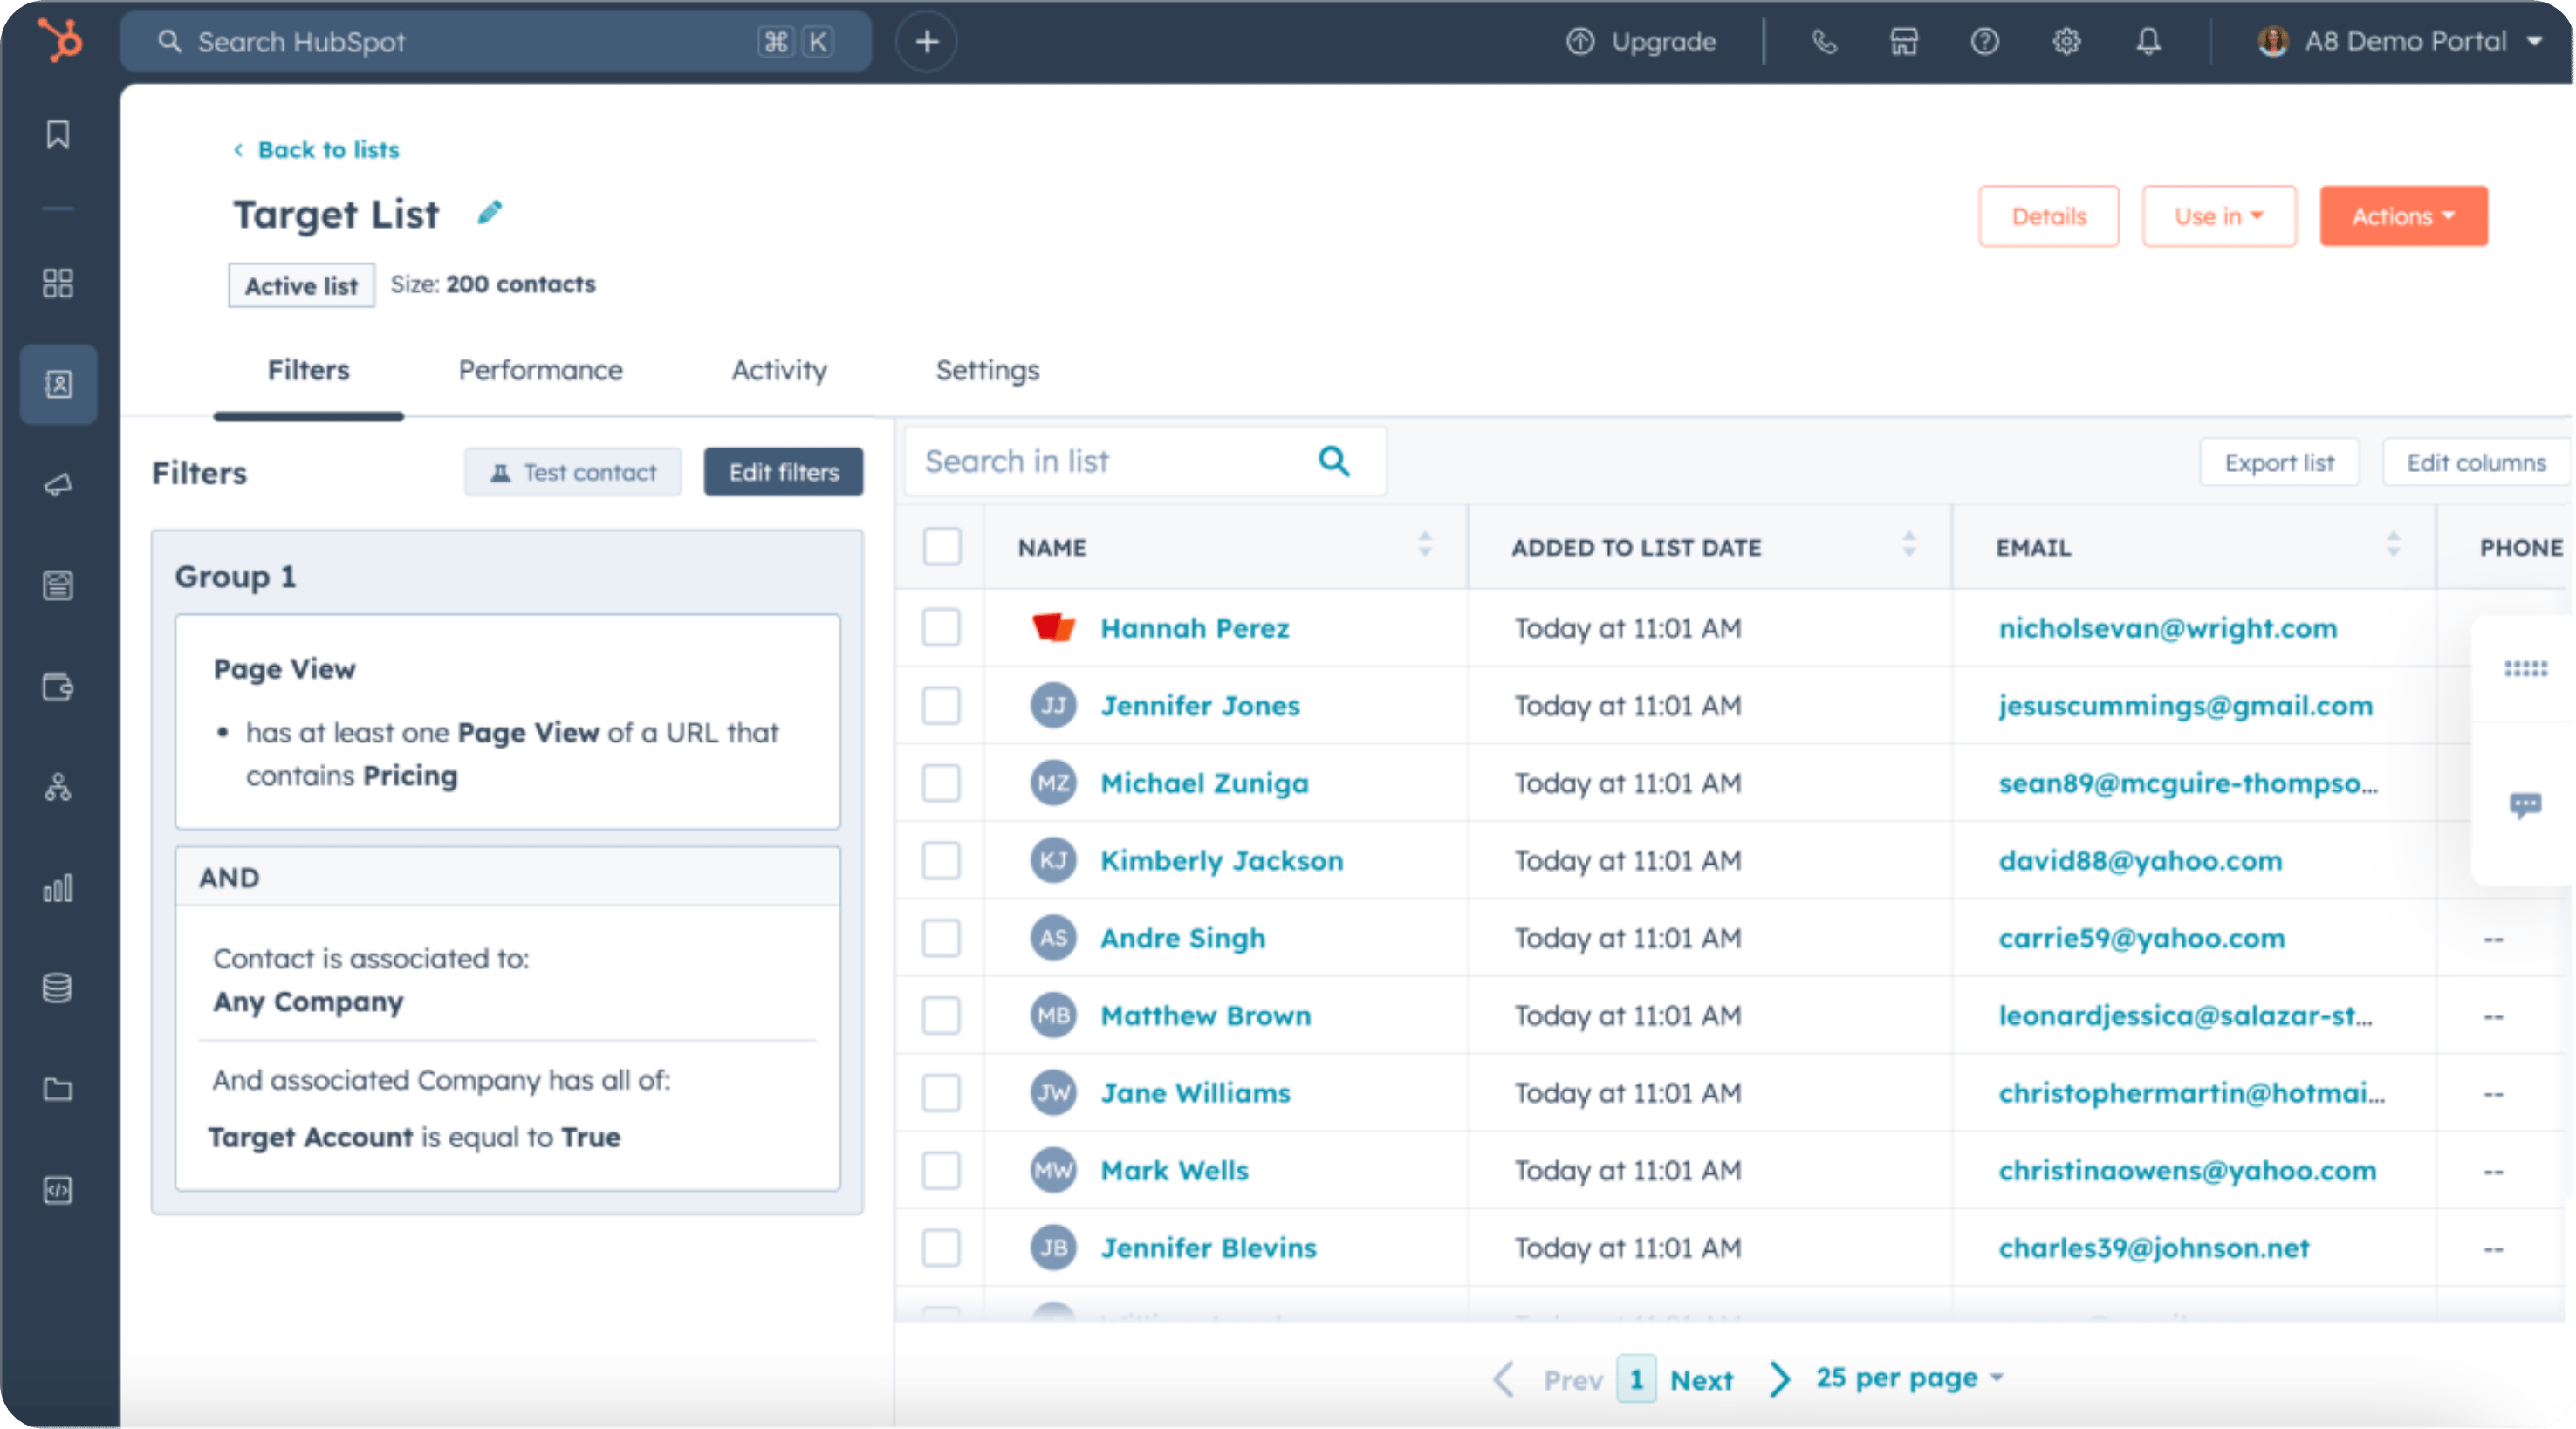Click the phone calling icon in the top bar
Viewport: 2576px width, 1429px height.
pos(1824,42)
